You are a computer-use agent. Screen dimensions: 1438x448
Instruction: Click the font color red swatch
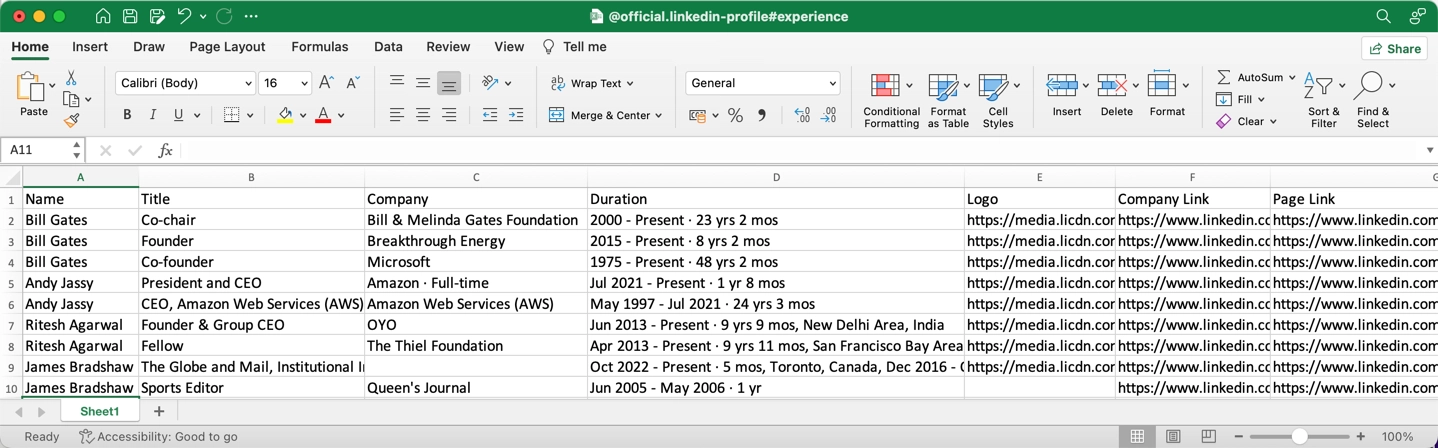pyautogui.click(x=323, y=115)
